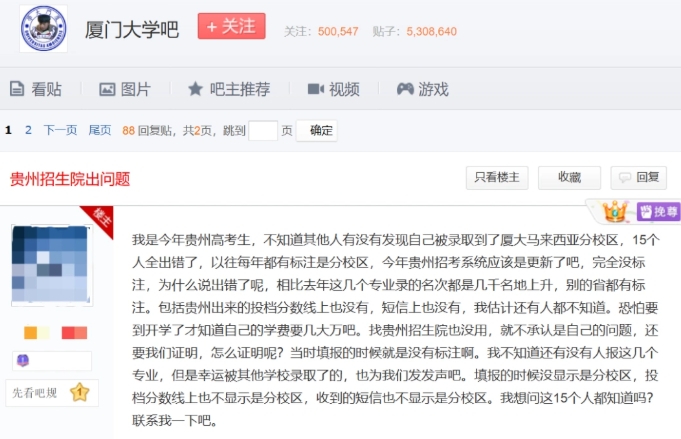Go to page 2 of replies
This screenshot has height=439, width=681.
click(x=28, y=130)
